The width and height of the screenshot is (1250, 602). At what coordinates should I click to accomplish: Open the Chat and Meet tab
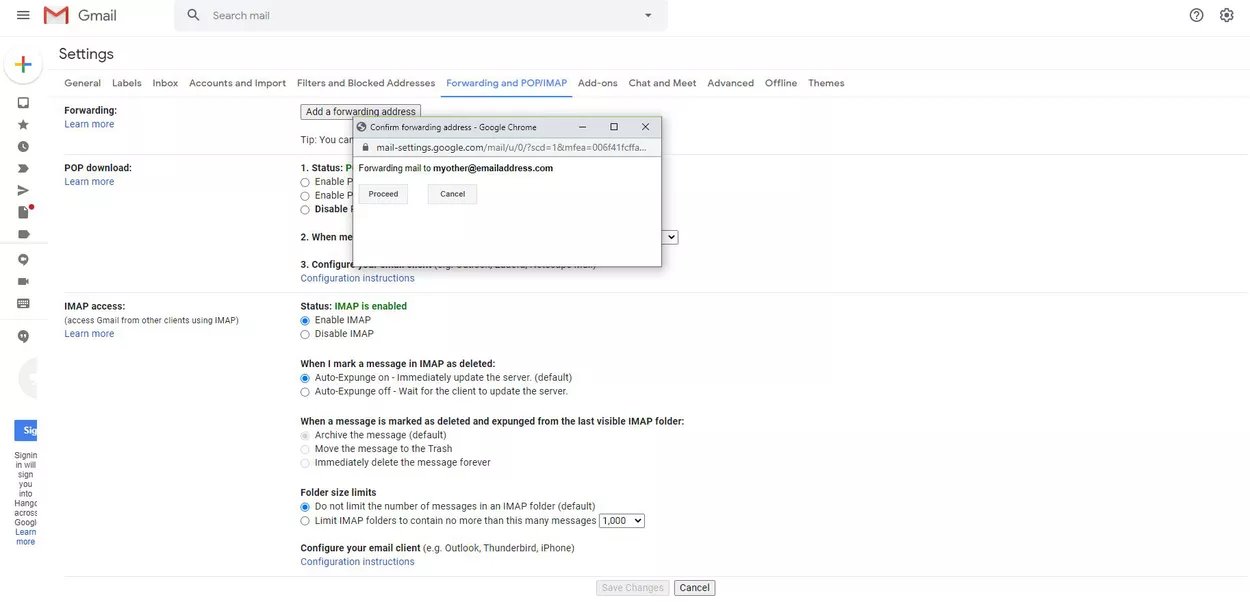pyautogui.click(x=662, y=83)
